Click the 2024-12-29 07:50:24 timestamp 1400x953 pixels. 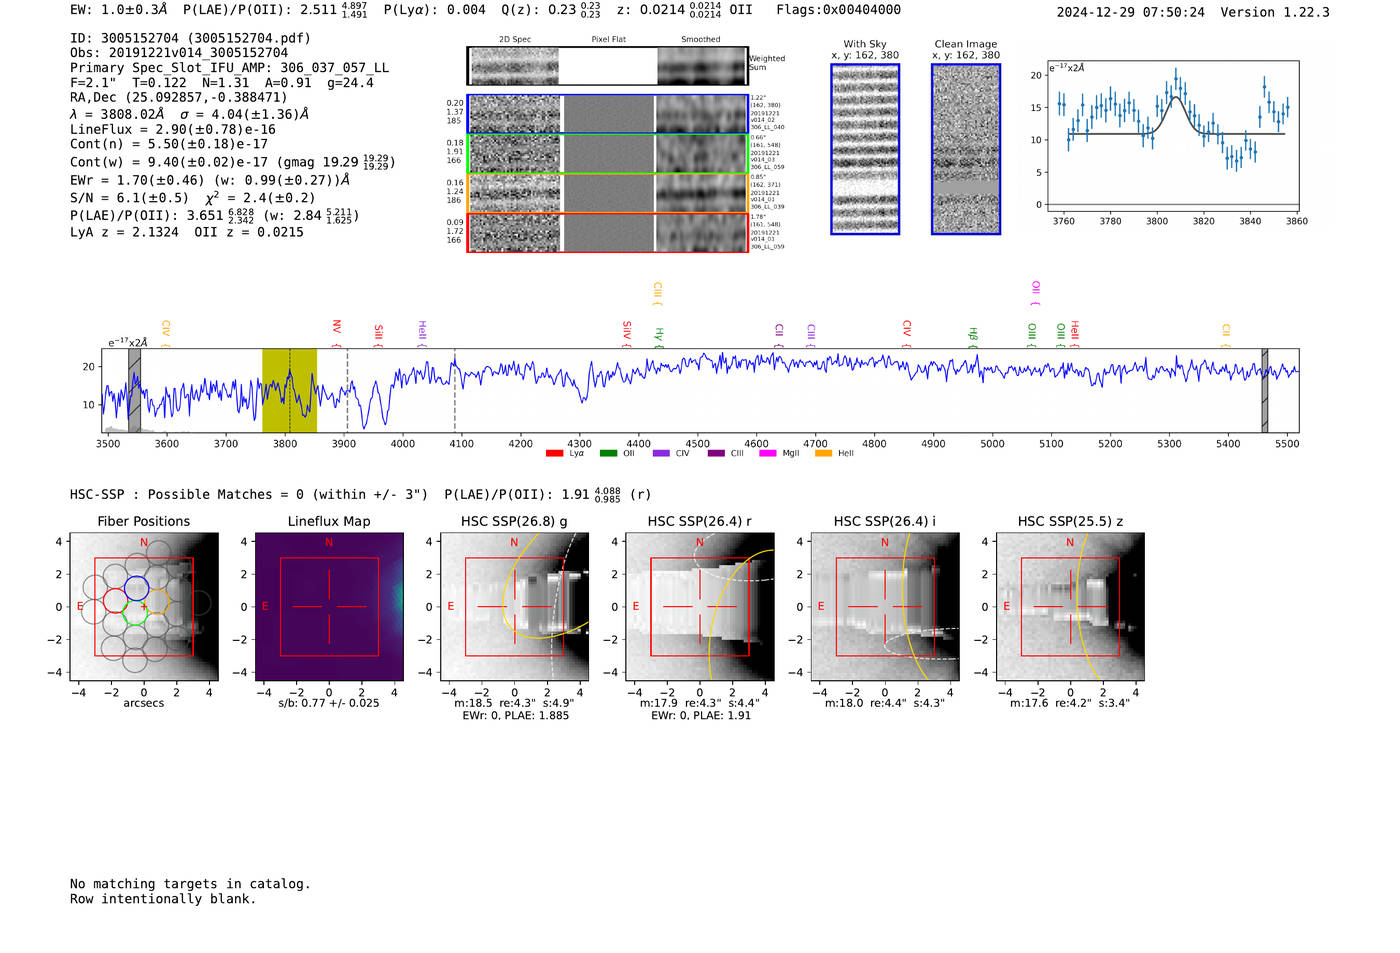pyautogui.click(x=1130, y=12)
